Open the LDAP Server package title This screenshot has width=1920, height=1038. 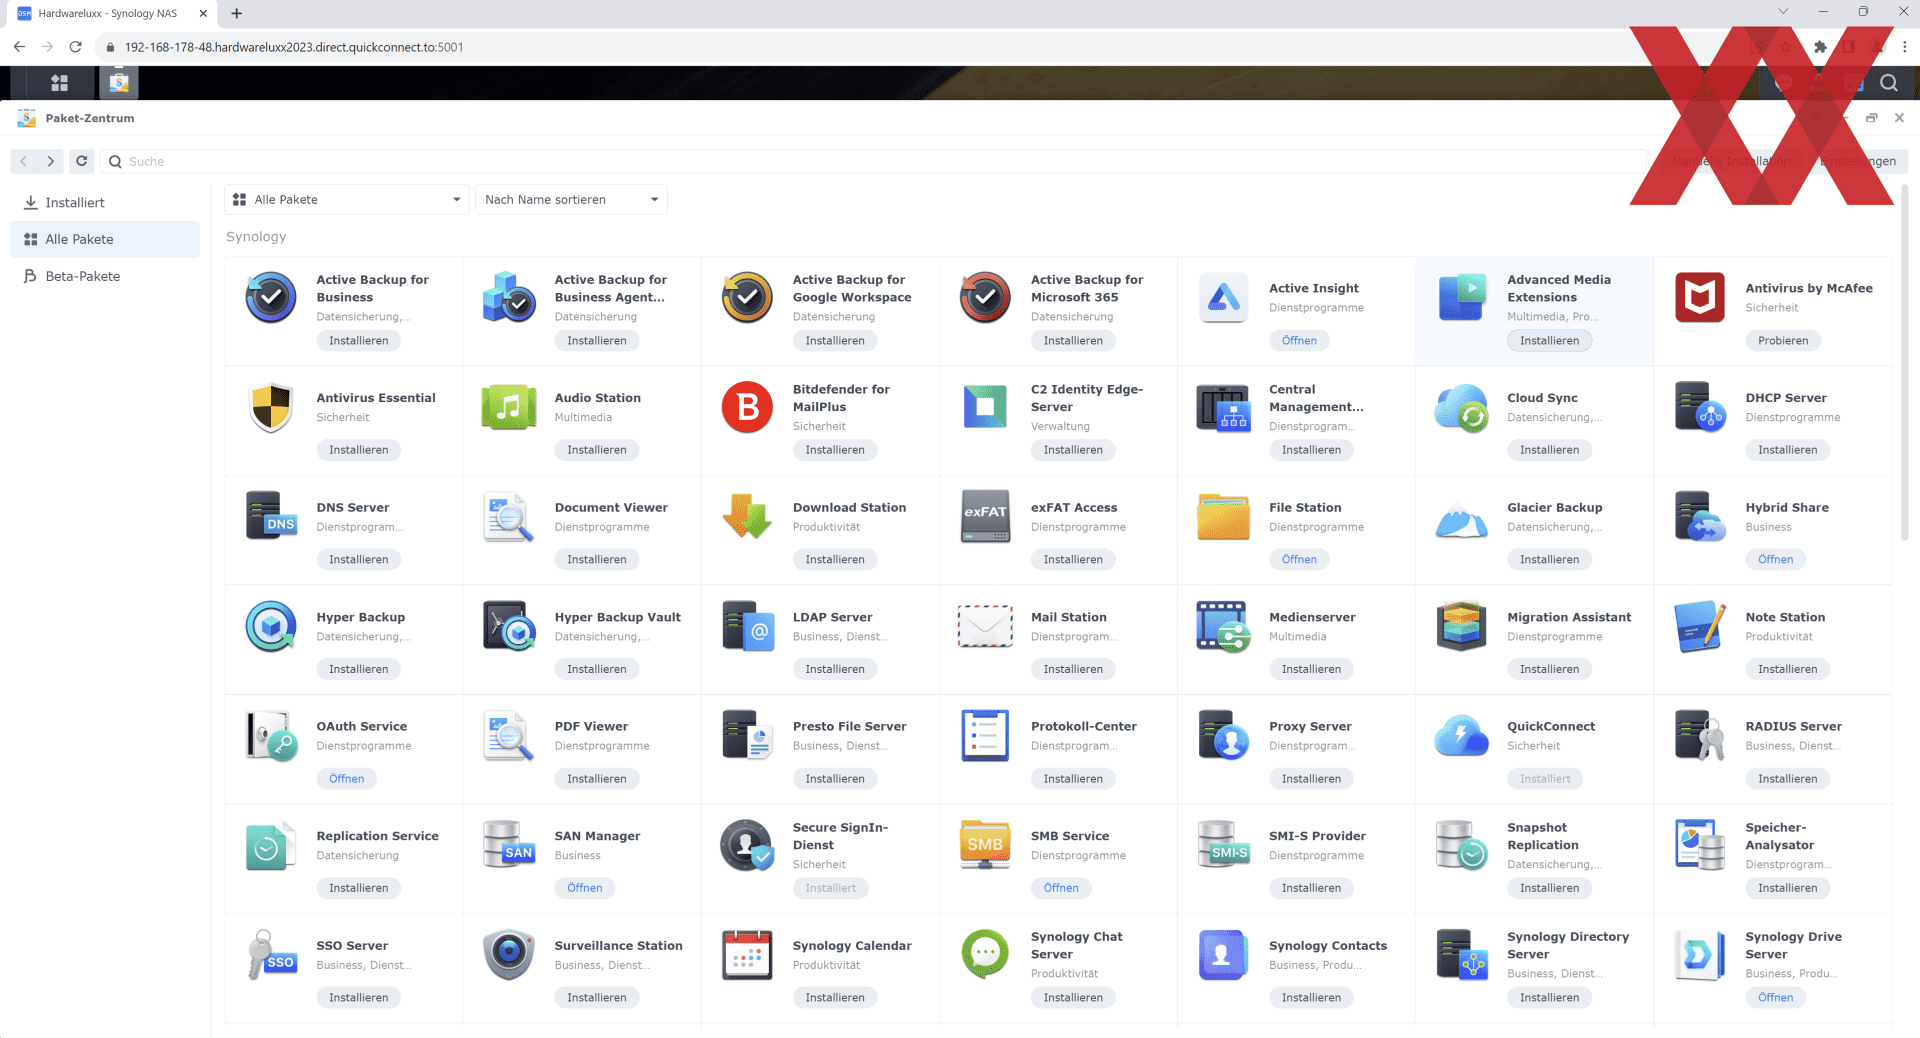pos(832,617)
